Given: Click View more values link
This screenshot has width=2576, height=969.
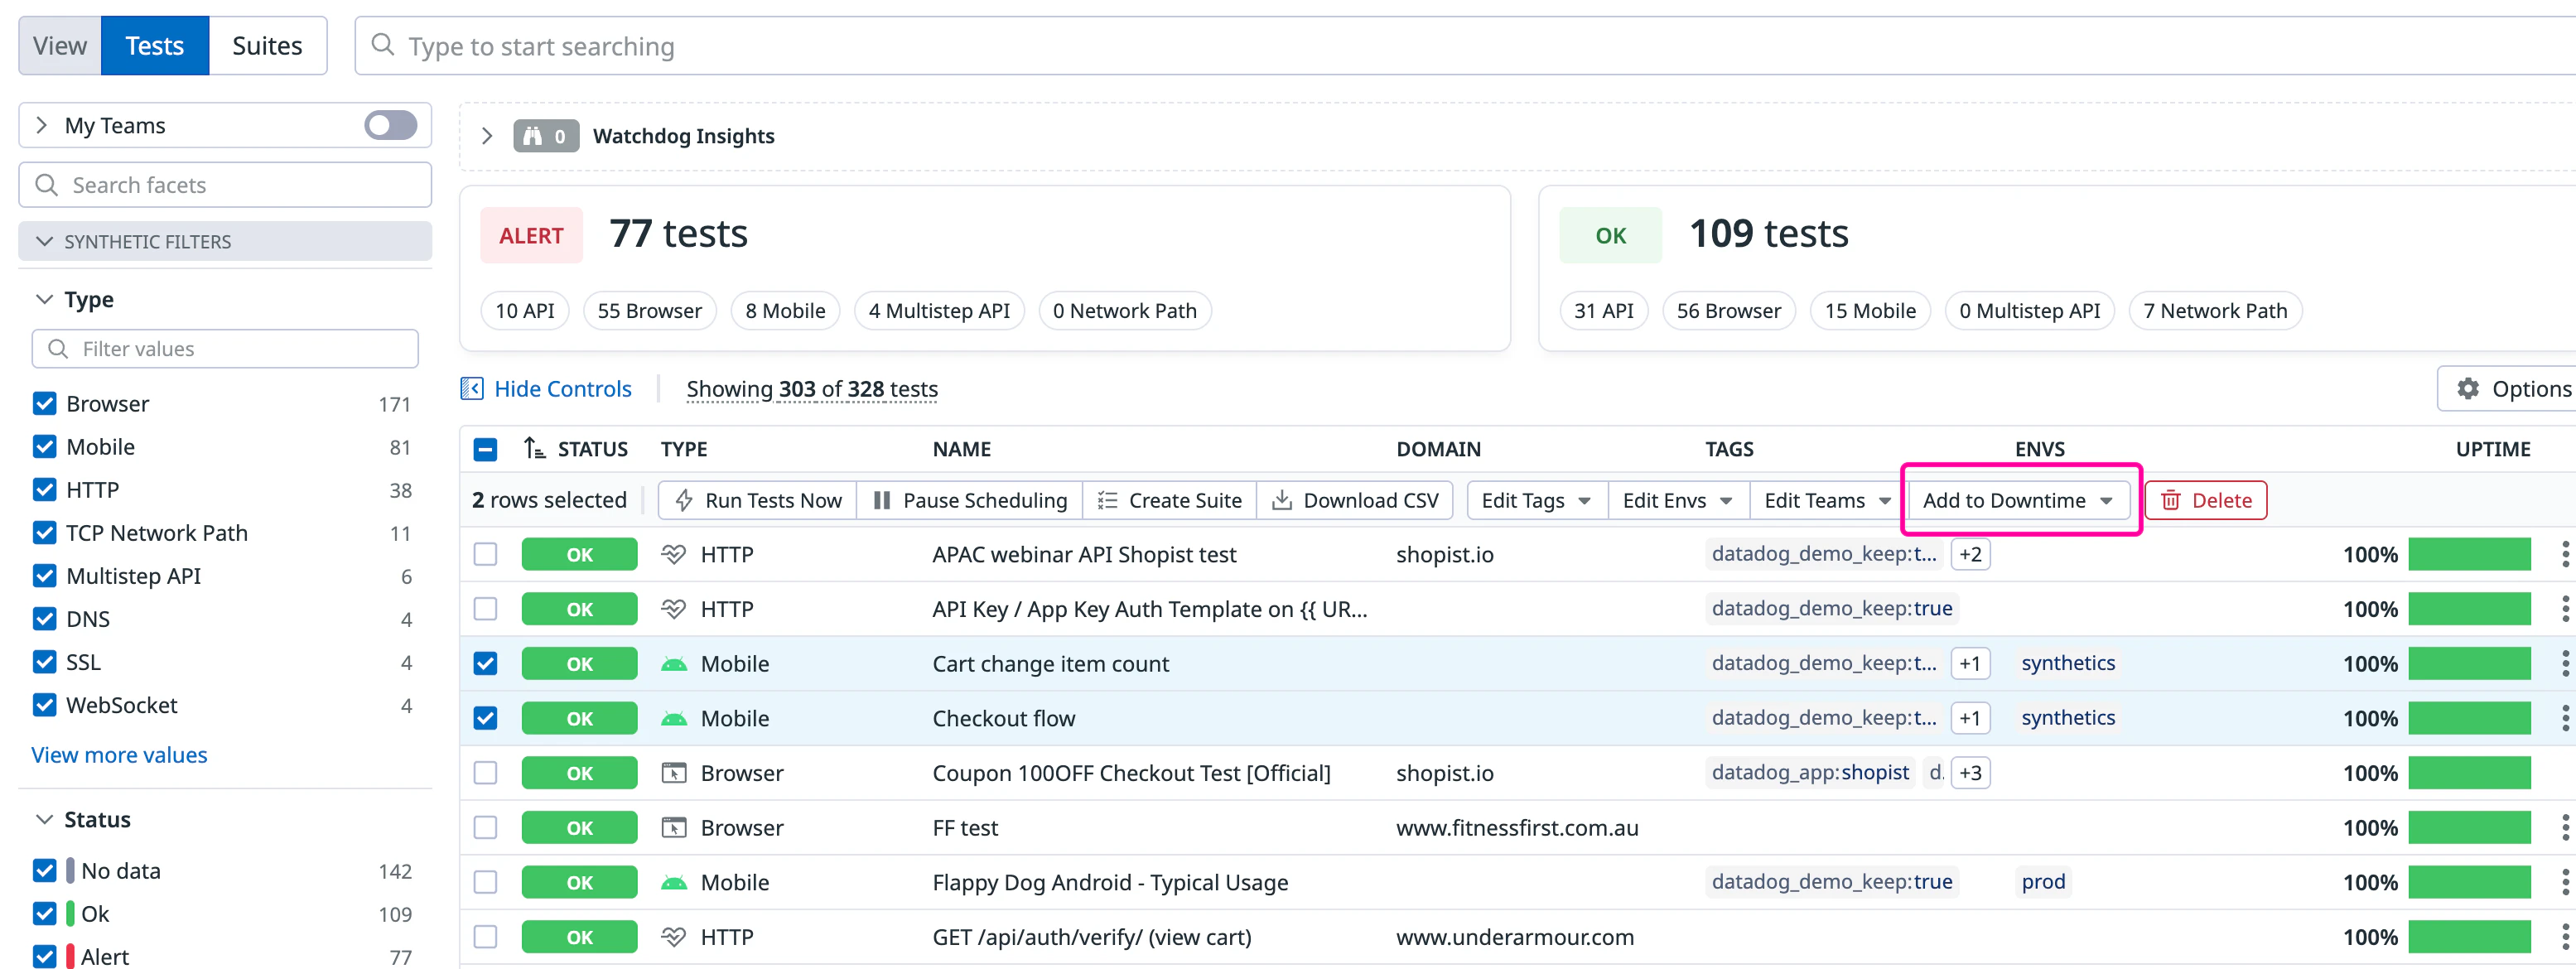Looking at the screenshot, I should click(119, 755).
